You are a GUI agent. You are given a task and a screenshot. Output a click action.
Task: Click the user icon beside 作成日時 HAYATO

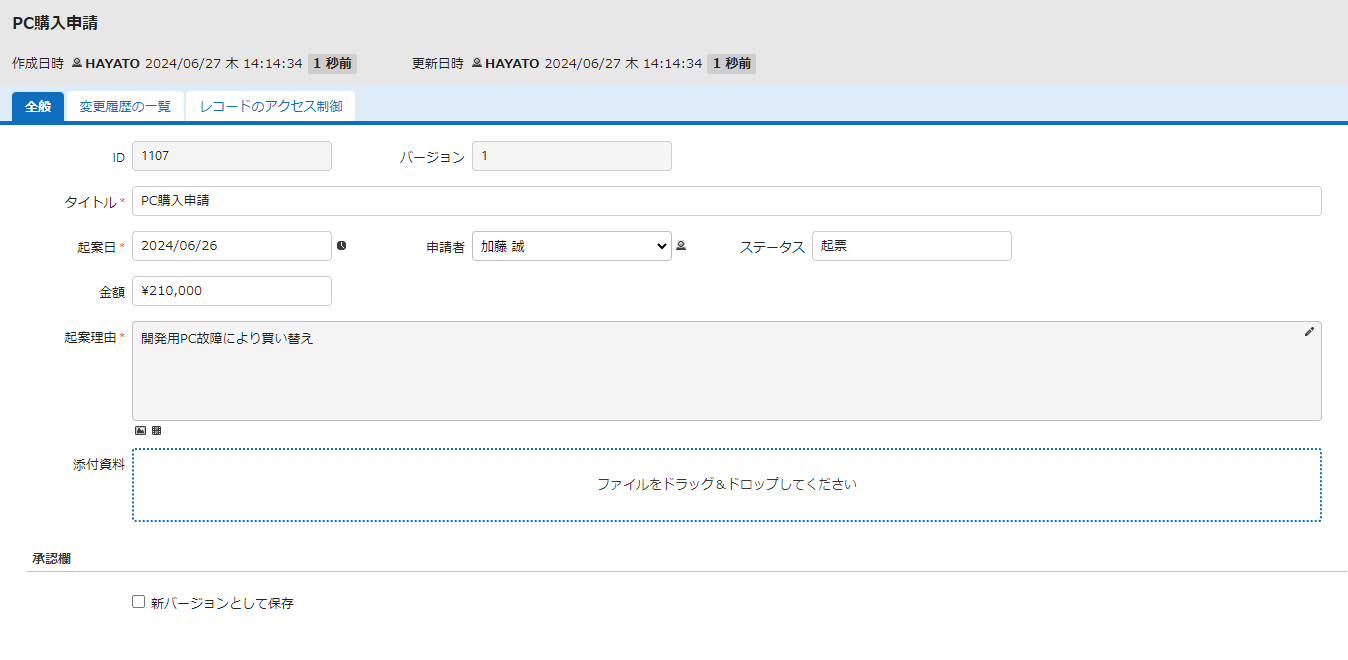point(77,63)
